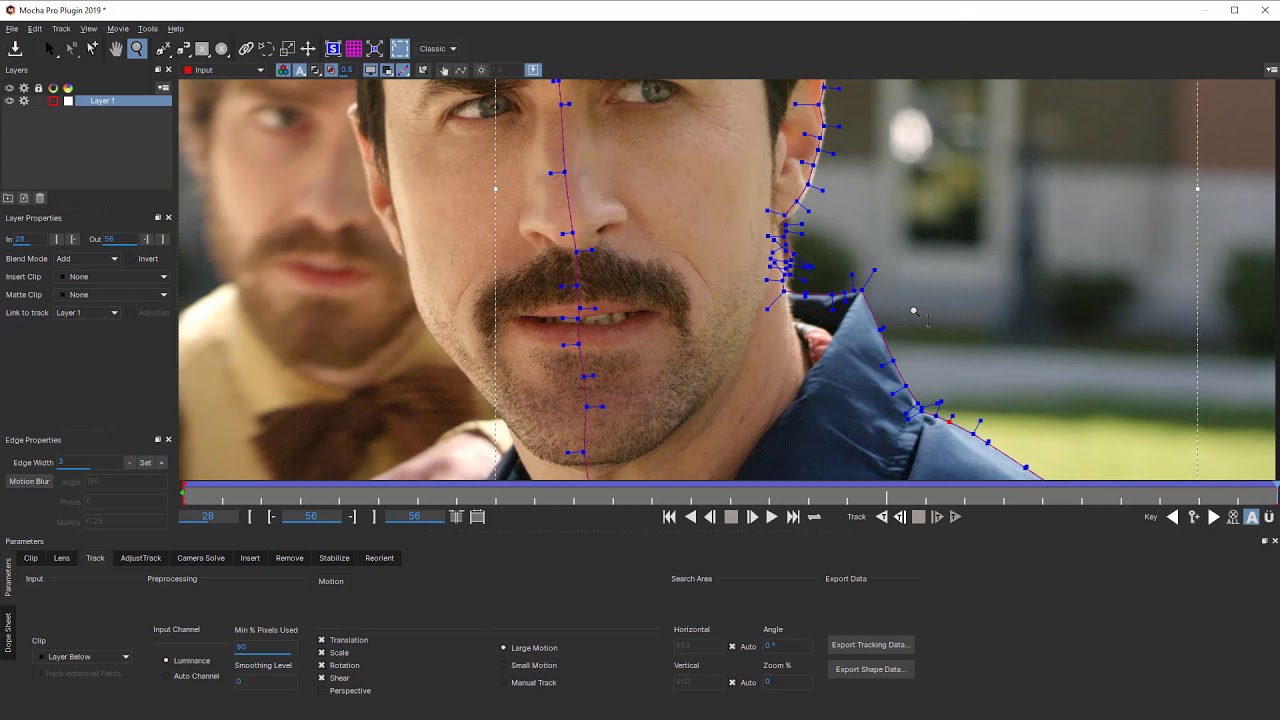Click the viewer brightness sun icon

tap(481, 70)
